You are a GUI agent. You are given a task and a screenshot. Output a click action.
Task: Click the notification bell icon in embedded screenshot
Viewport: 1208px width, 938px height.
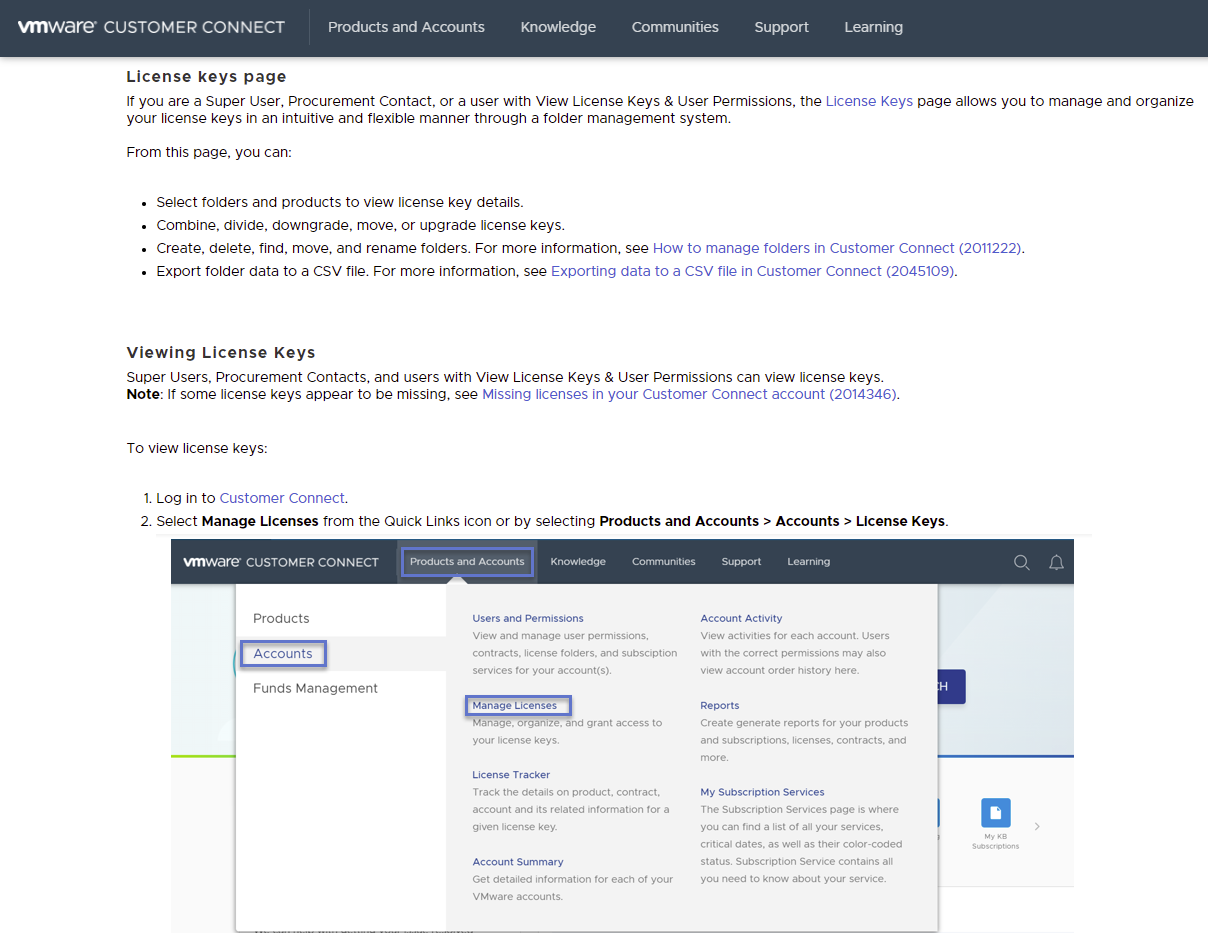(1056, 562)
